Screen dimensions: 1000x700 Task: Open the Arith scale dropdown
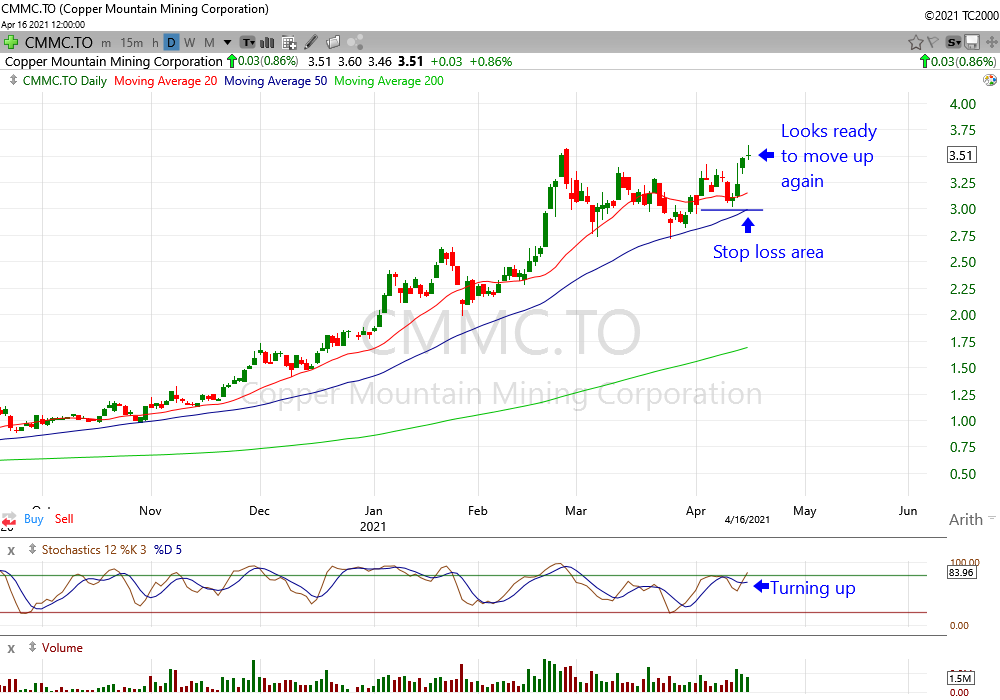[x=972, y=520]
